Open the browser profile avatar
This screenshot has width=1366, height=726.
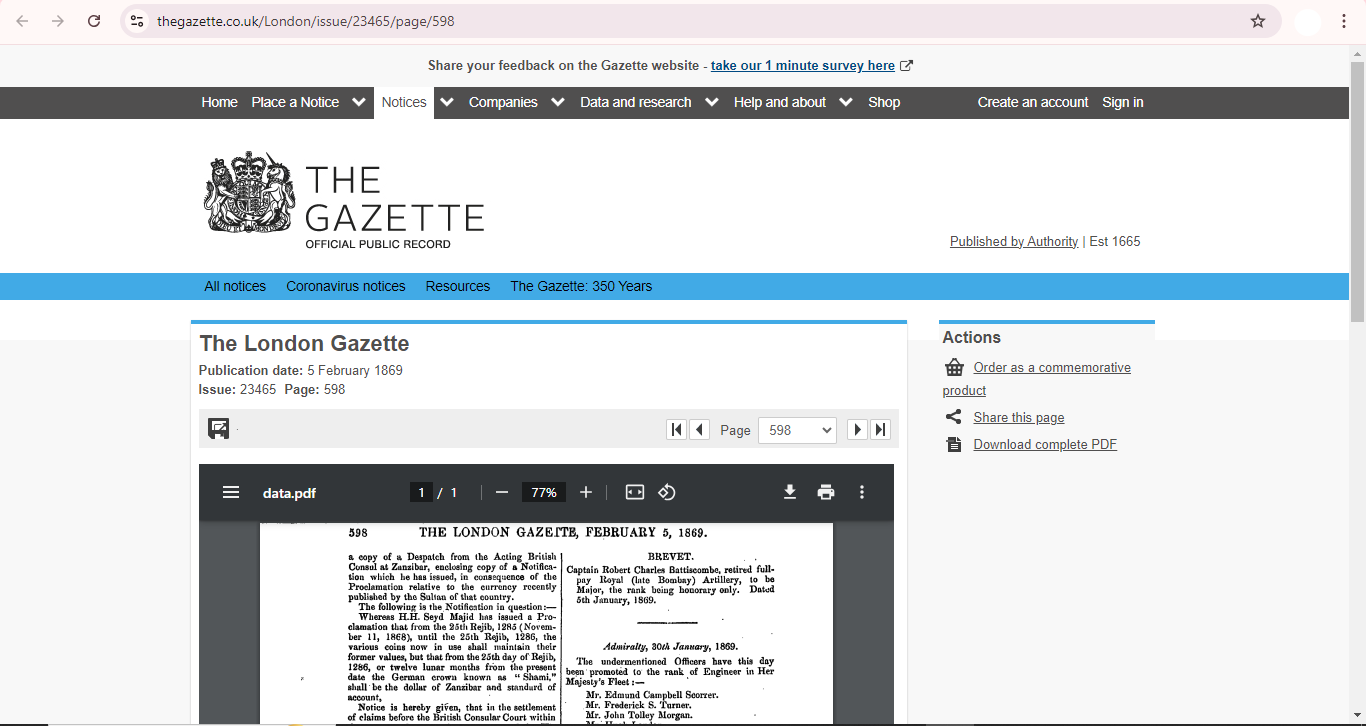(x=1308, y=21)
